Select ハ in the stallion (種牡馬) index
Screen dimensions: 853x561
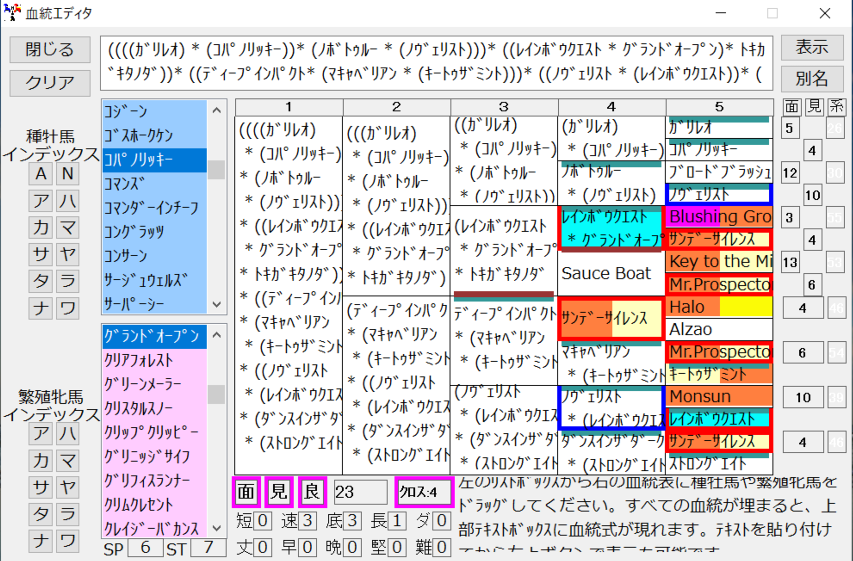[x=67, y=201]
